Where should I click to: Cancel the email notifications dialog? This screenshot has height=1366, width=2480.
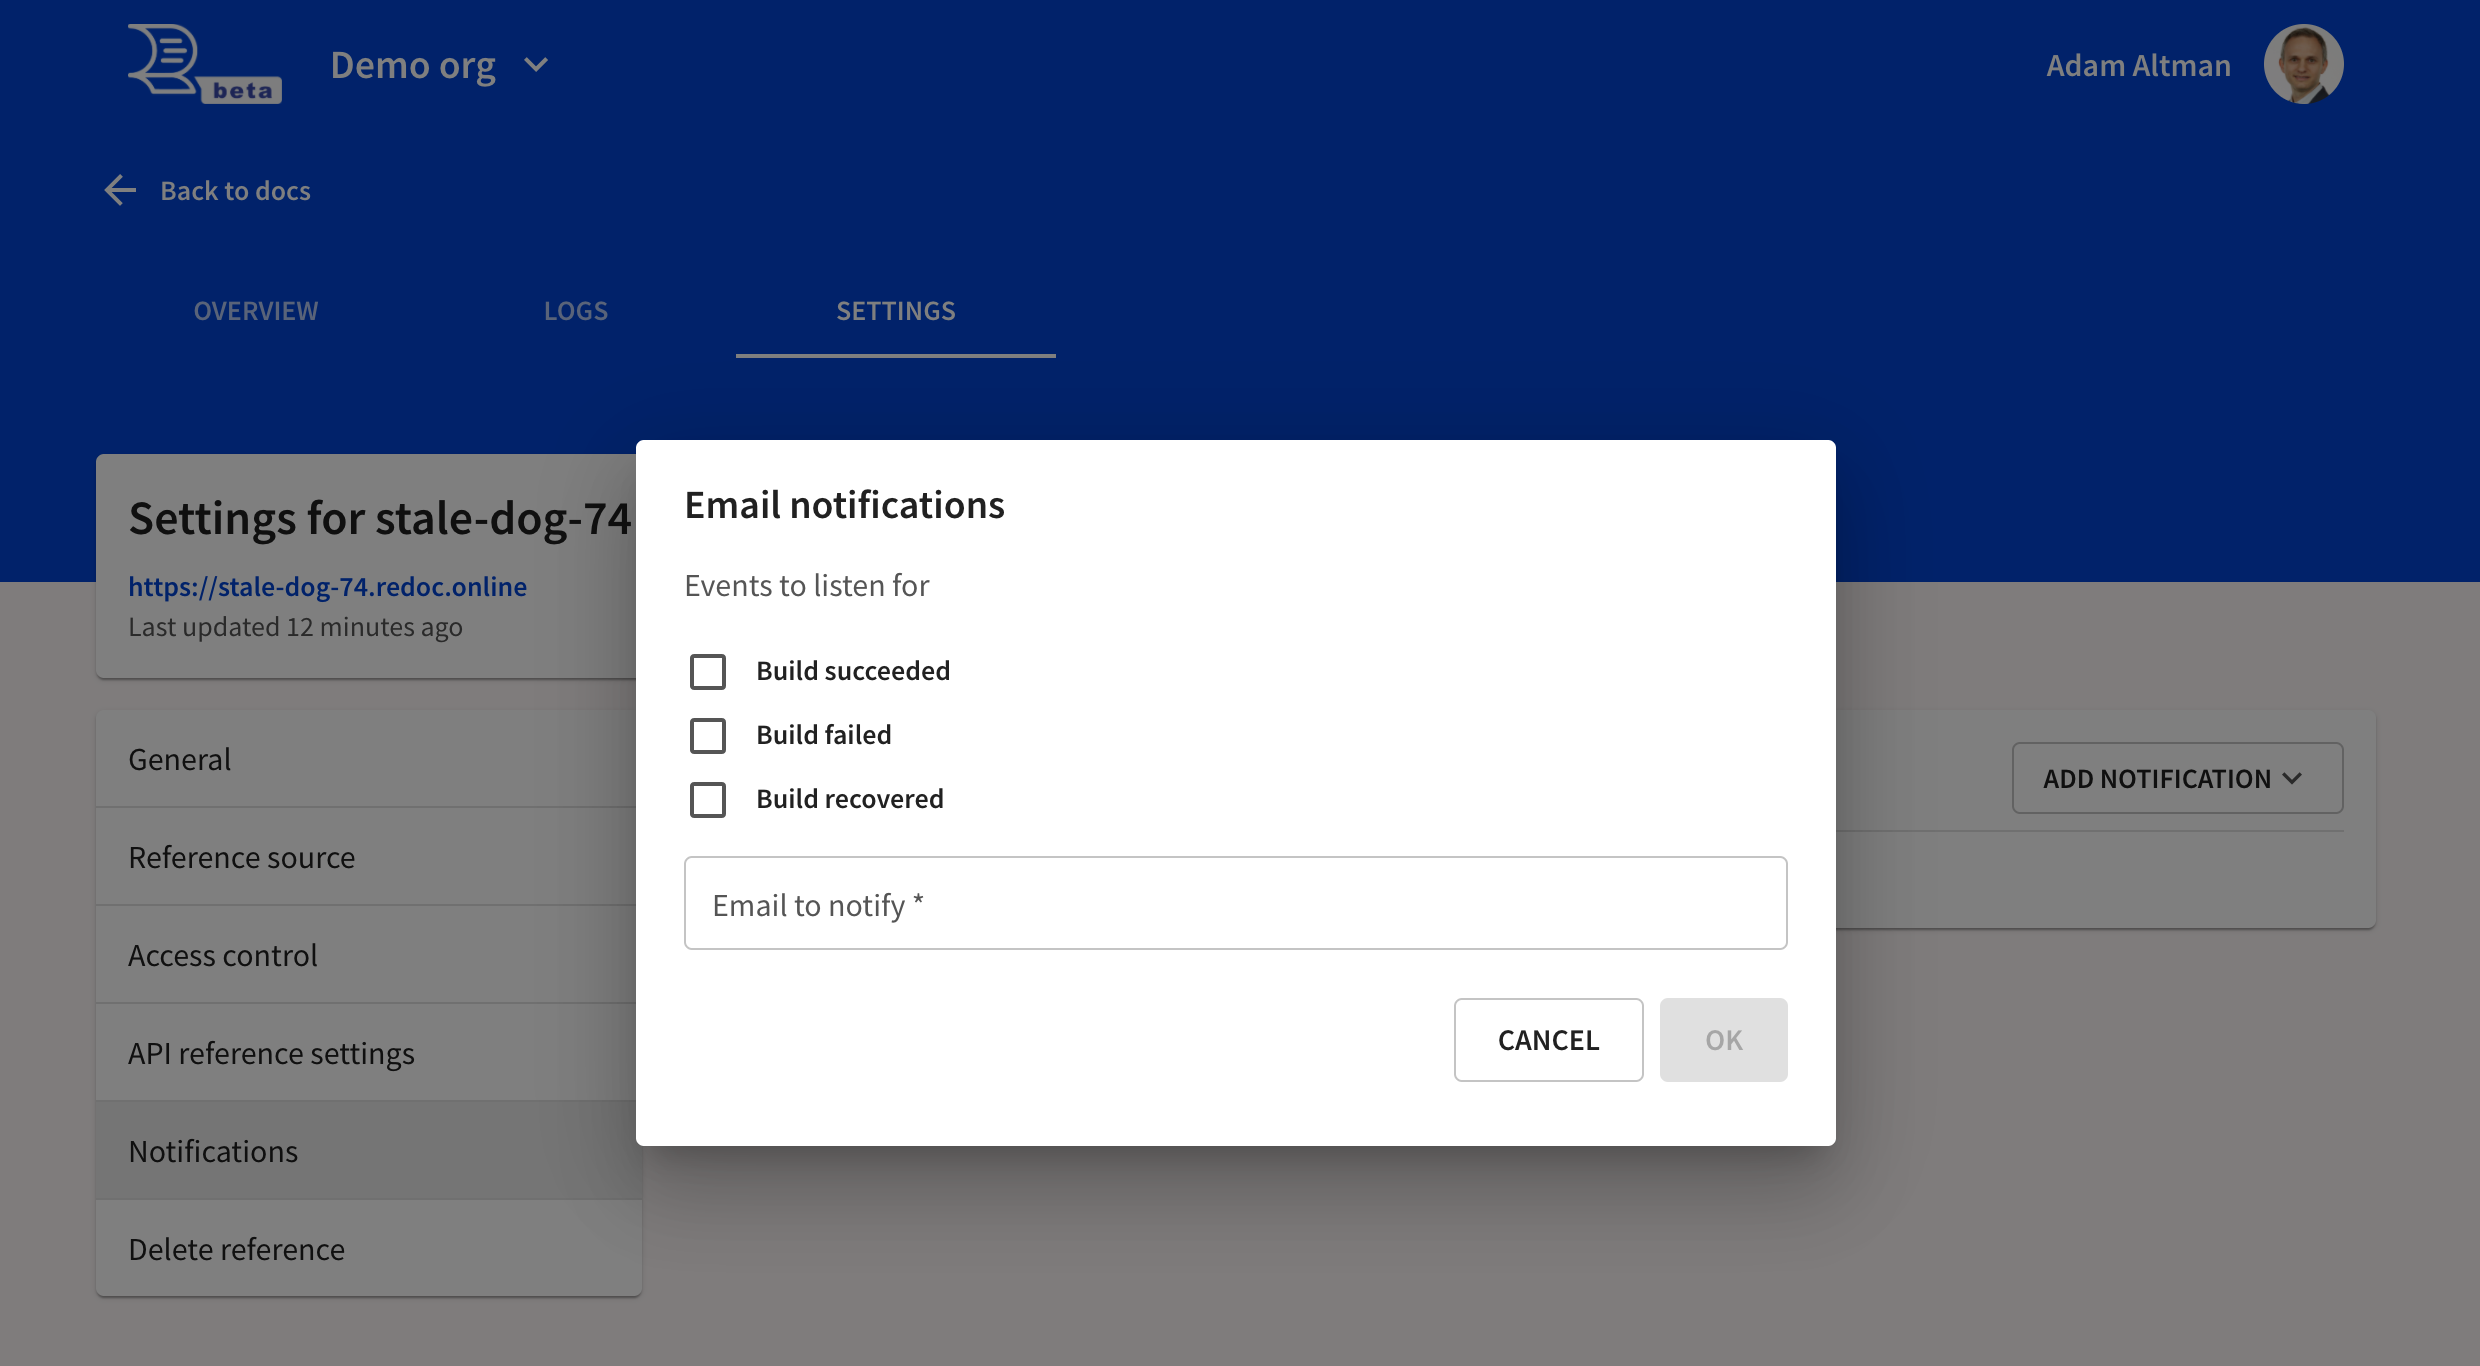(1548, 1040)
